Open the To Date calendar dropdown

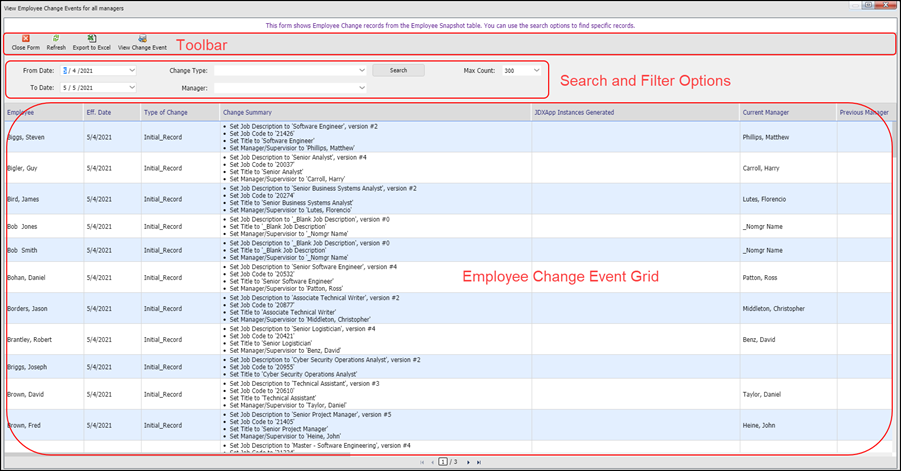(131, 88)
